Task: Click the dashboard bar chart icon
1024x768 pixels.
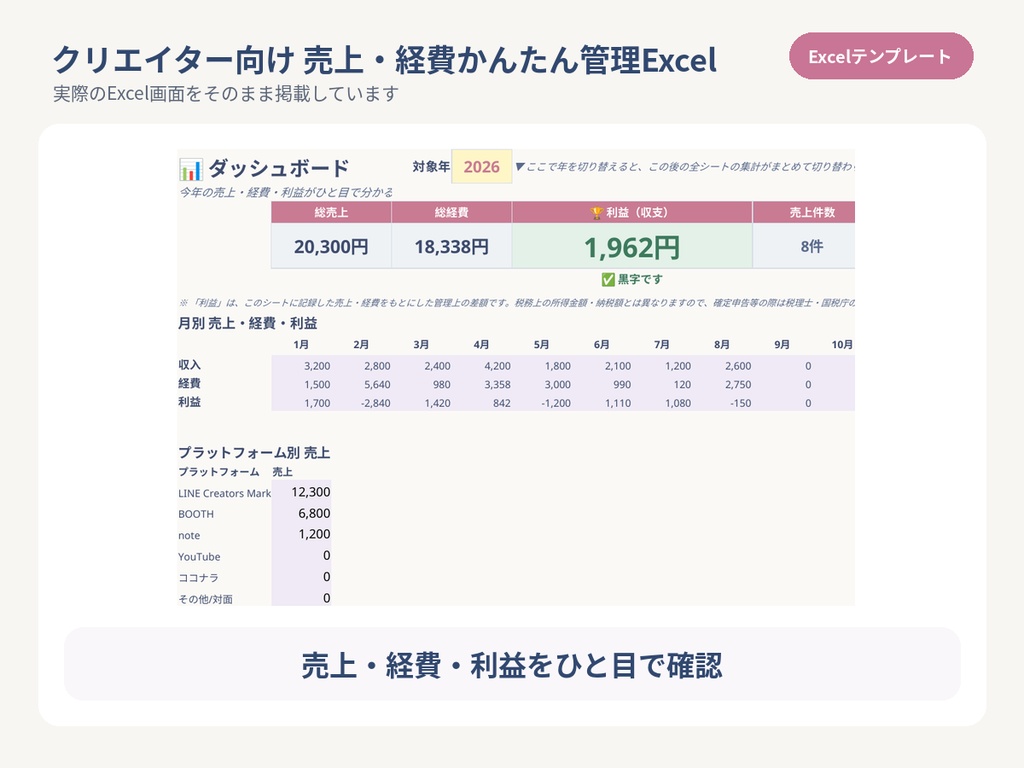Action: [191, 169]
